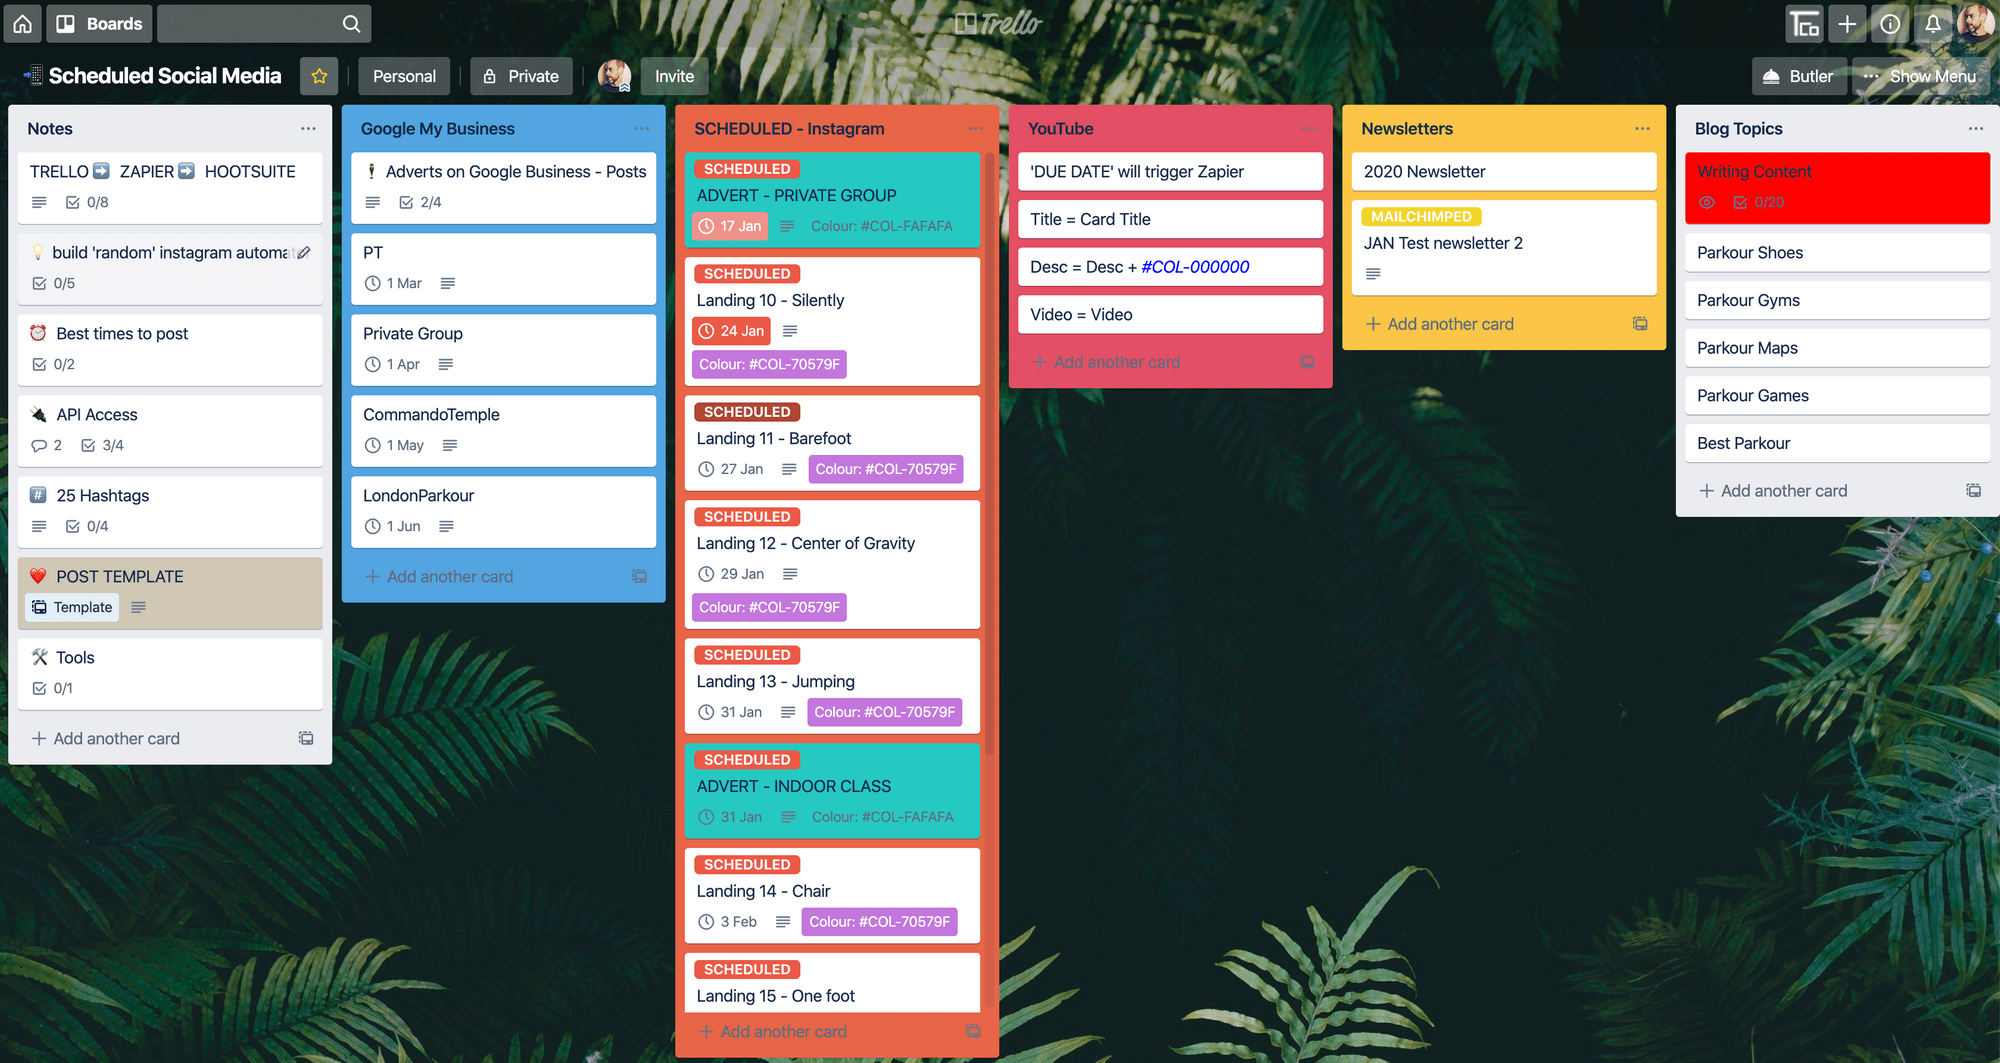
Task: Click Colour #COL-70579F badge on Landing 13
Action: pyautogui.click(x=885, y=712)
